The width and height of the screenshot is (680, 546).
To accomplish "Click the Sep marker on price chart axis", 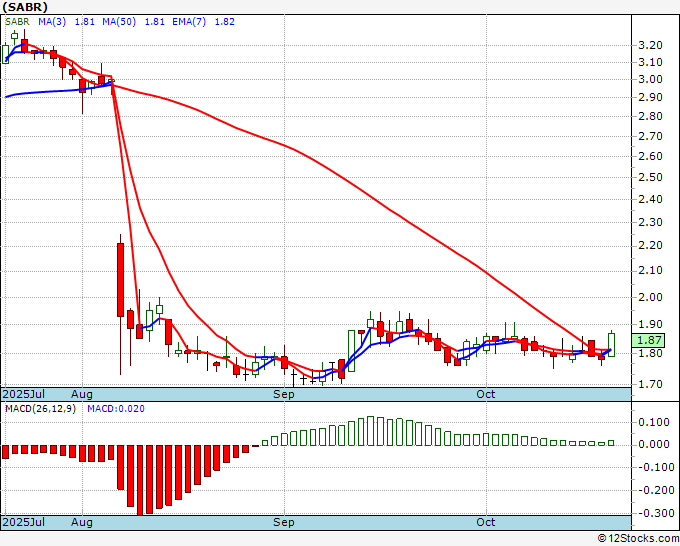I will 285,394.
